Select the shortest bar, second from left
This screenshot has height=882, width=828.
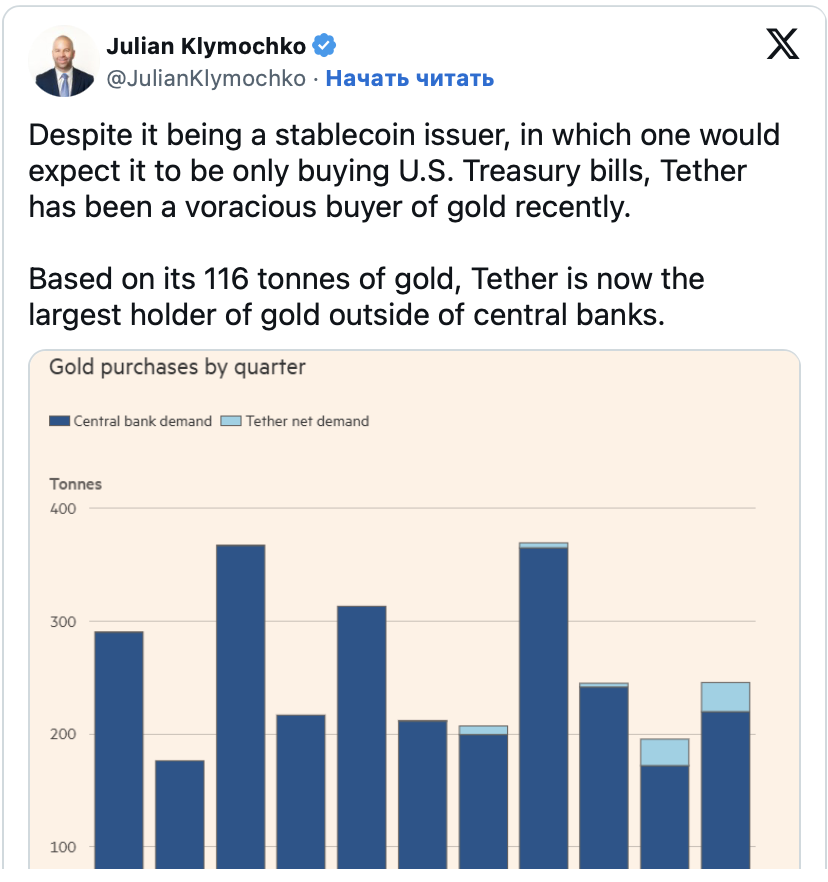point(179,814)
